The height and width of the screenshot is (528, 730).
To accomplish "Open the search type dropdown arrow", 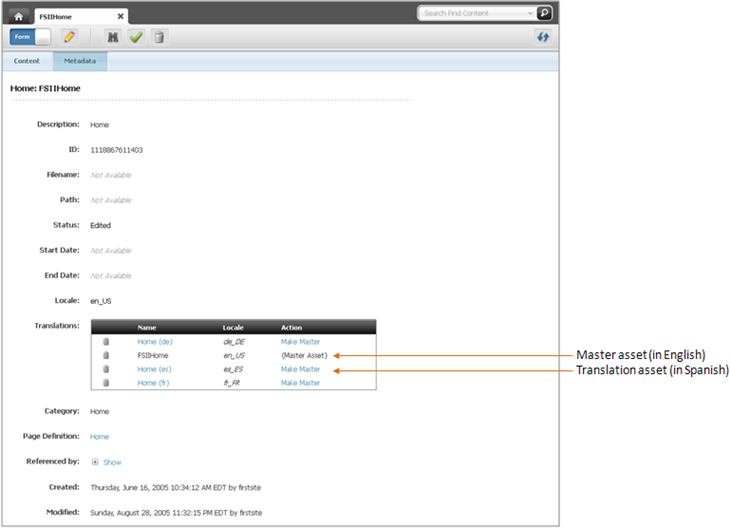I will [530, 13].
